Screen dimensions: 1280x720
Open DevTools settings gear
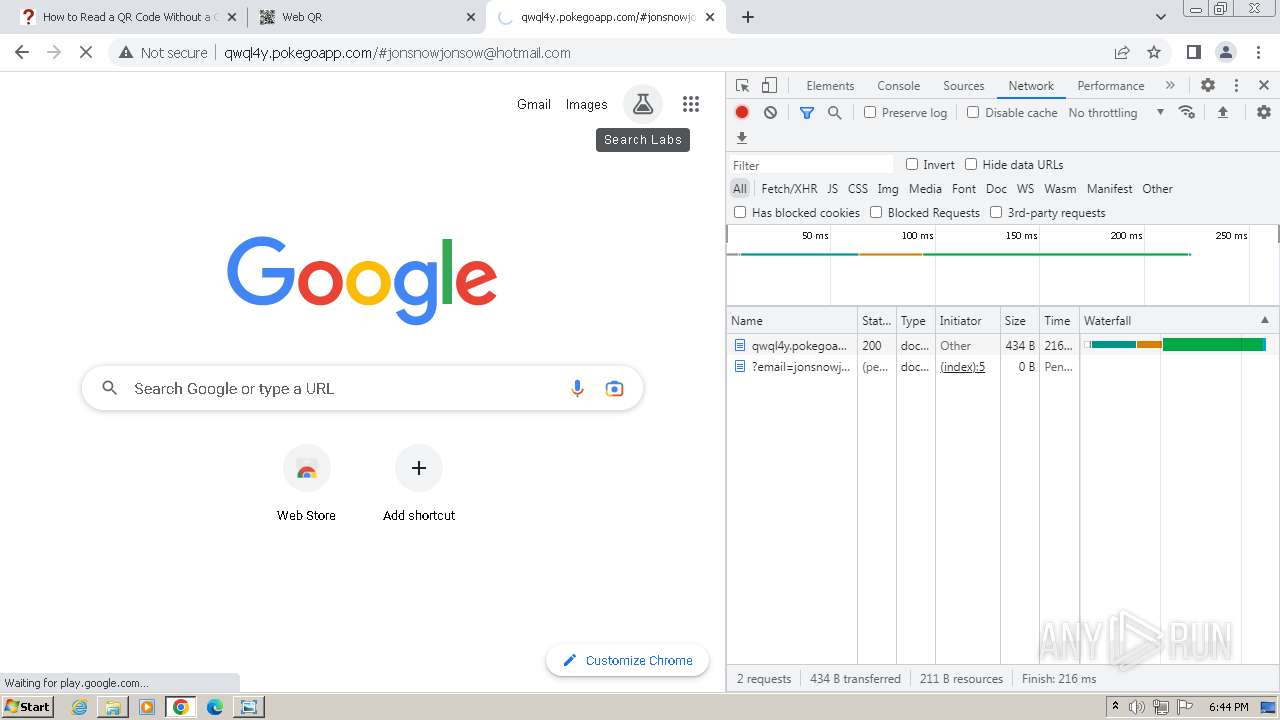pyautogui.click(x=1208, y=86)
